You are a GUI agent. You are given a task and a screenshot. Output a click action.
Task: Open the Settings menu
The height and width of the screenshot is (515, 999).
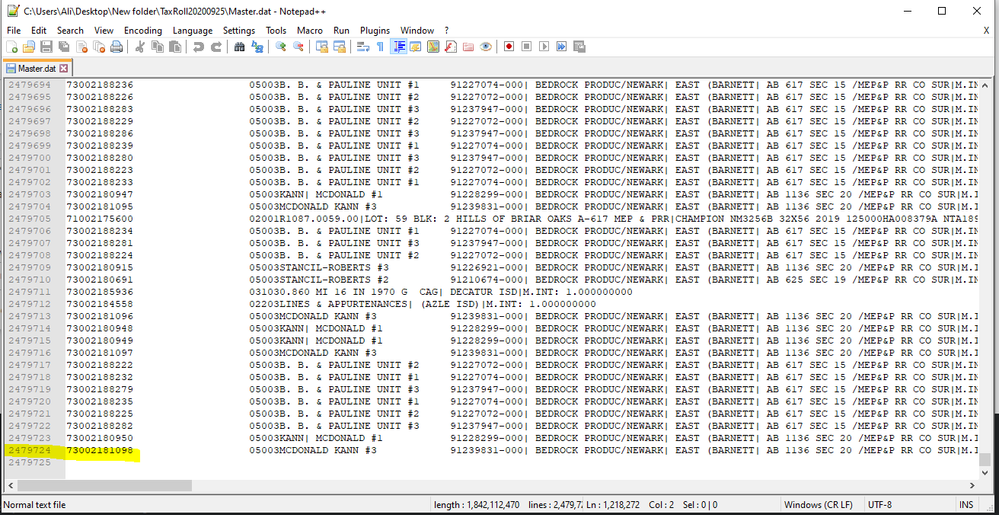coord(239,30)
